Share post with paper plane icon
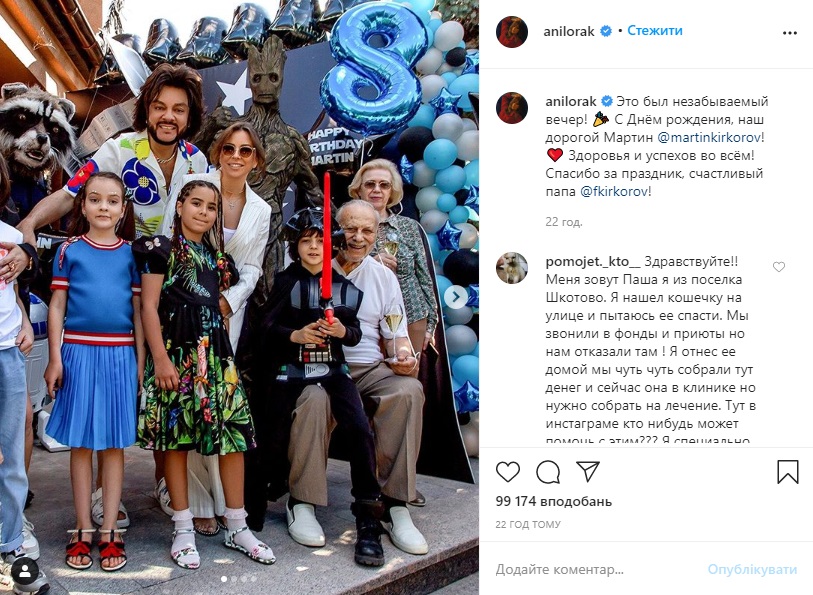 [588, 471]
